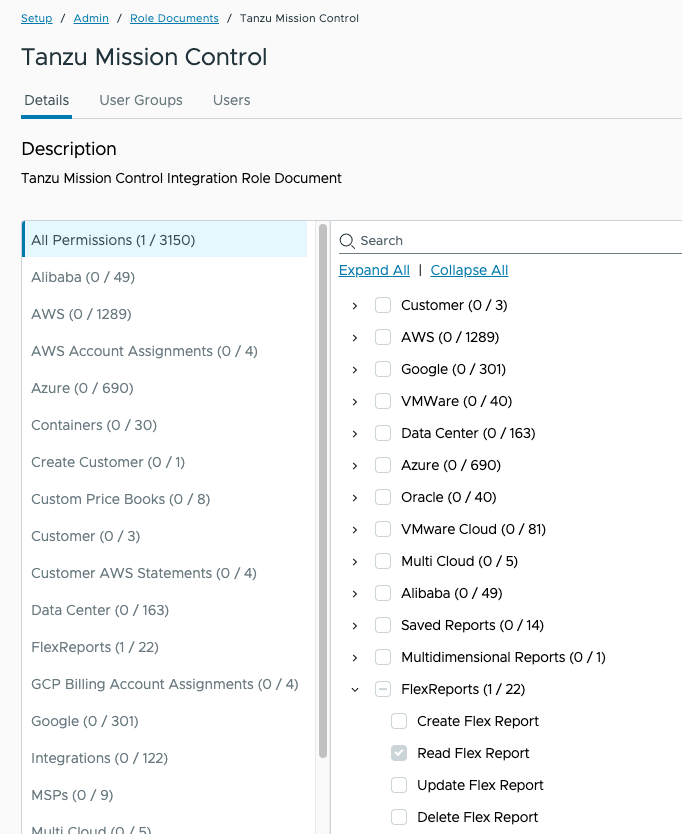
Task: Tick the Multidimensional Reports checkbox
Action: tap(383, 657)
